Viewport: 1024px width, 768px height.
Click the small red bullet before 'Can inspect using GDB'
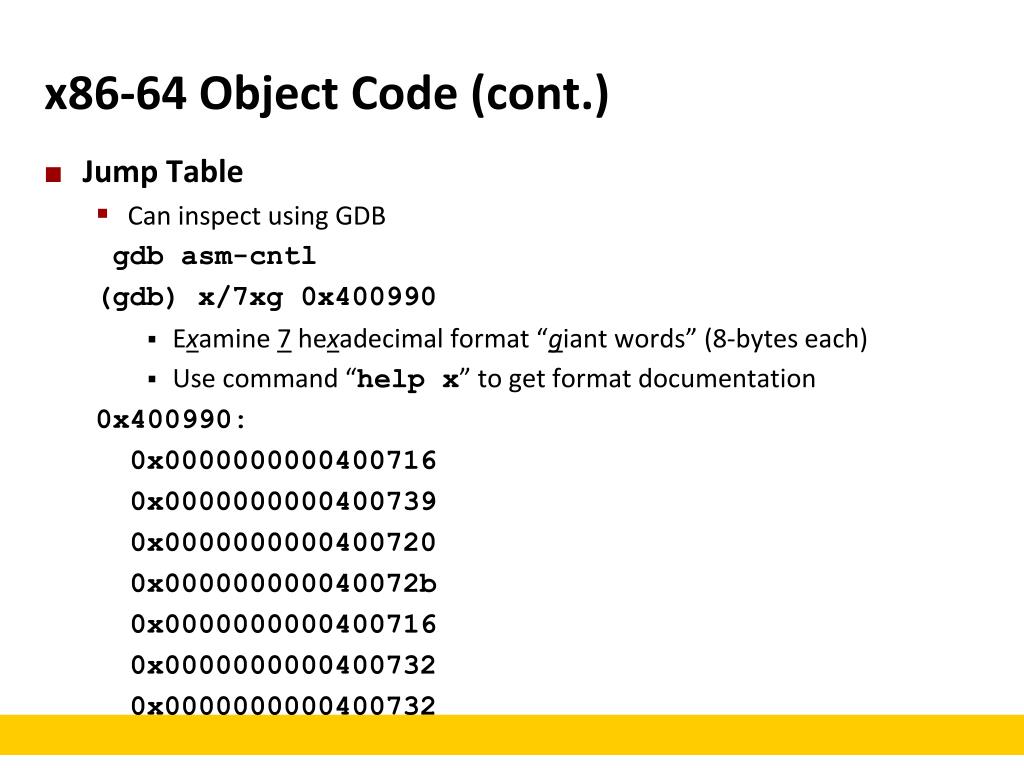pyautogui.click(x=103, y=214)
